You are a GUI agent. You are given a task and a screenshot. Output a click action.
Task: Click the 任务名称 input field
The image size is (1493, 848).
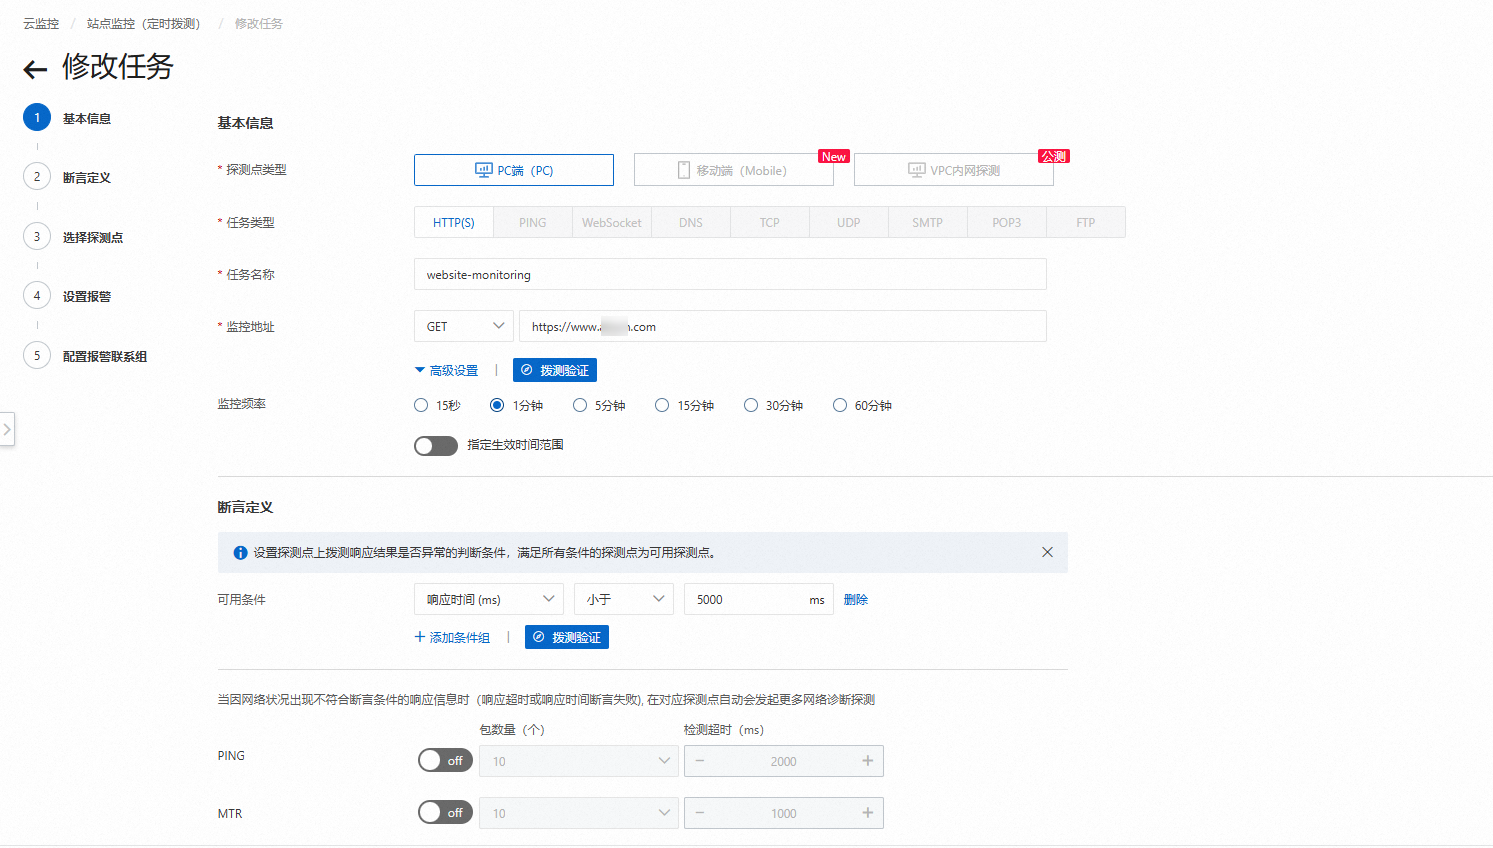coord(730,274)
